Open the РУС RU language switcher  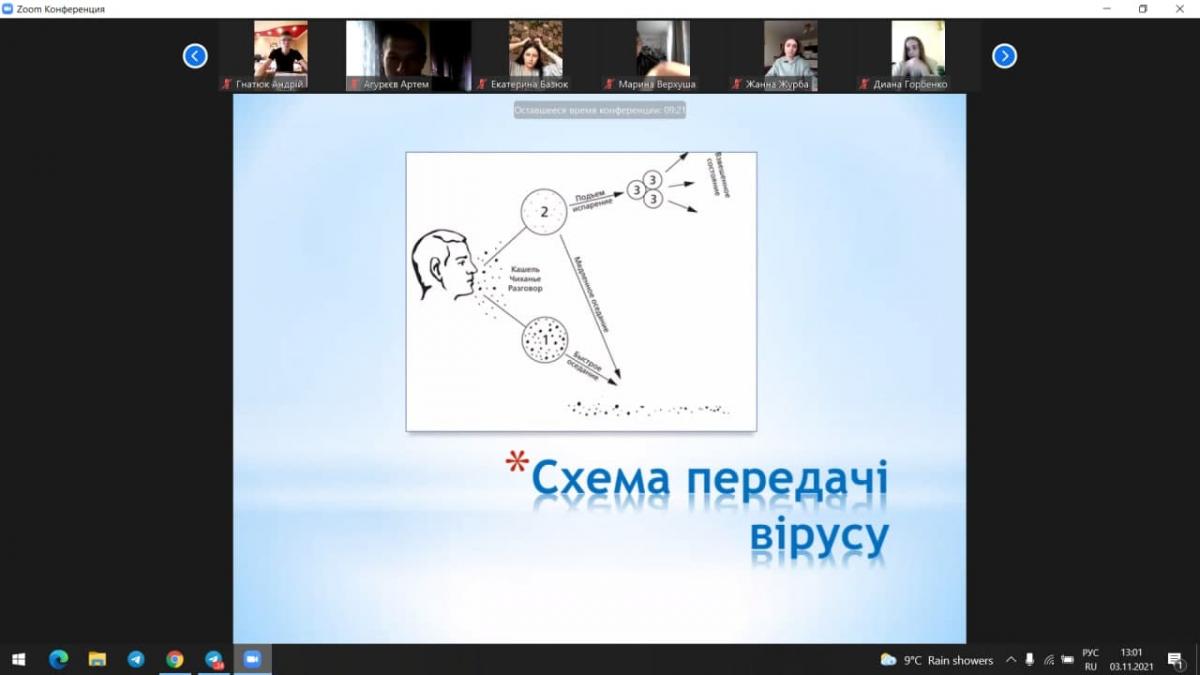pos(1090,659)
